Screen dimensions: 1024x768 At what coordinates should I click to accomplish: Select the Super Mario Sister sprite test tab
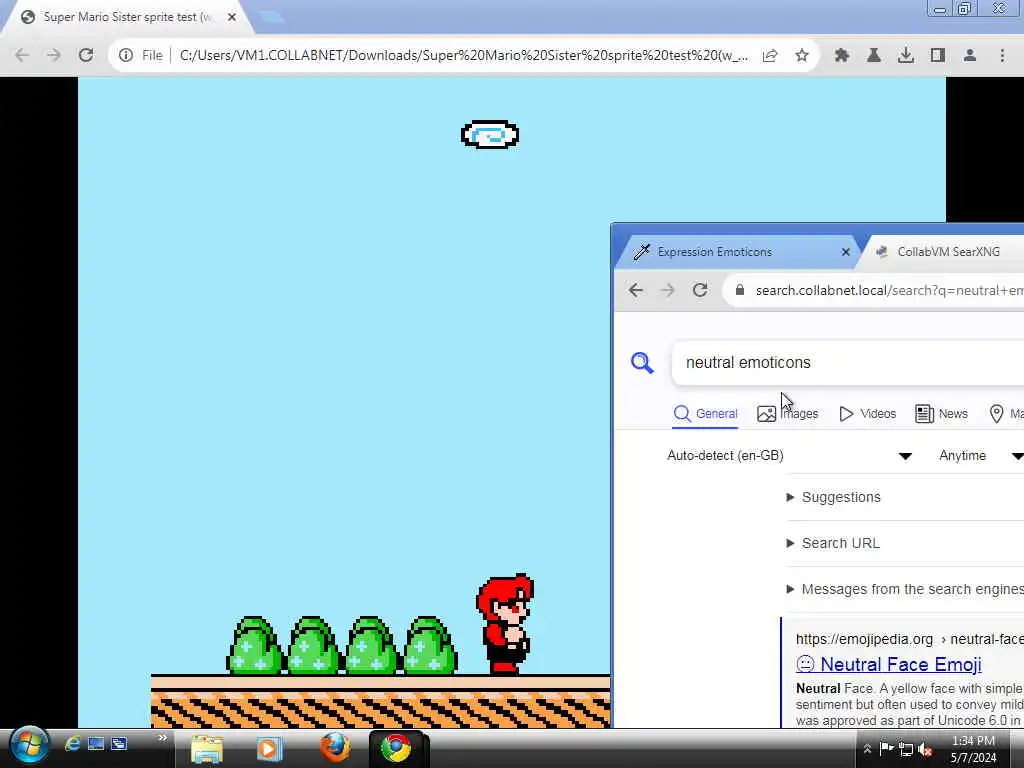(127, 17)
